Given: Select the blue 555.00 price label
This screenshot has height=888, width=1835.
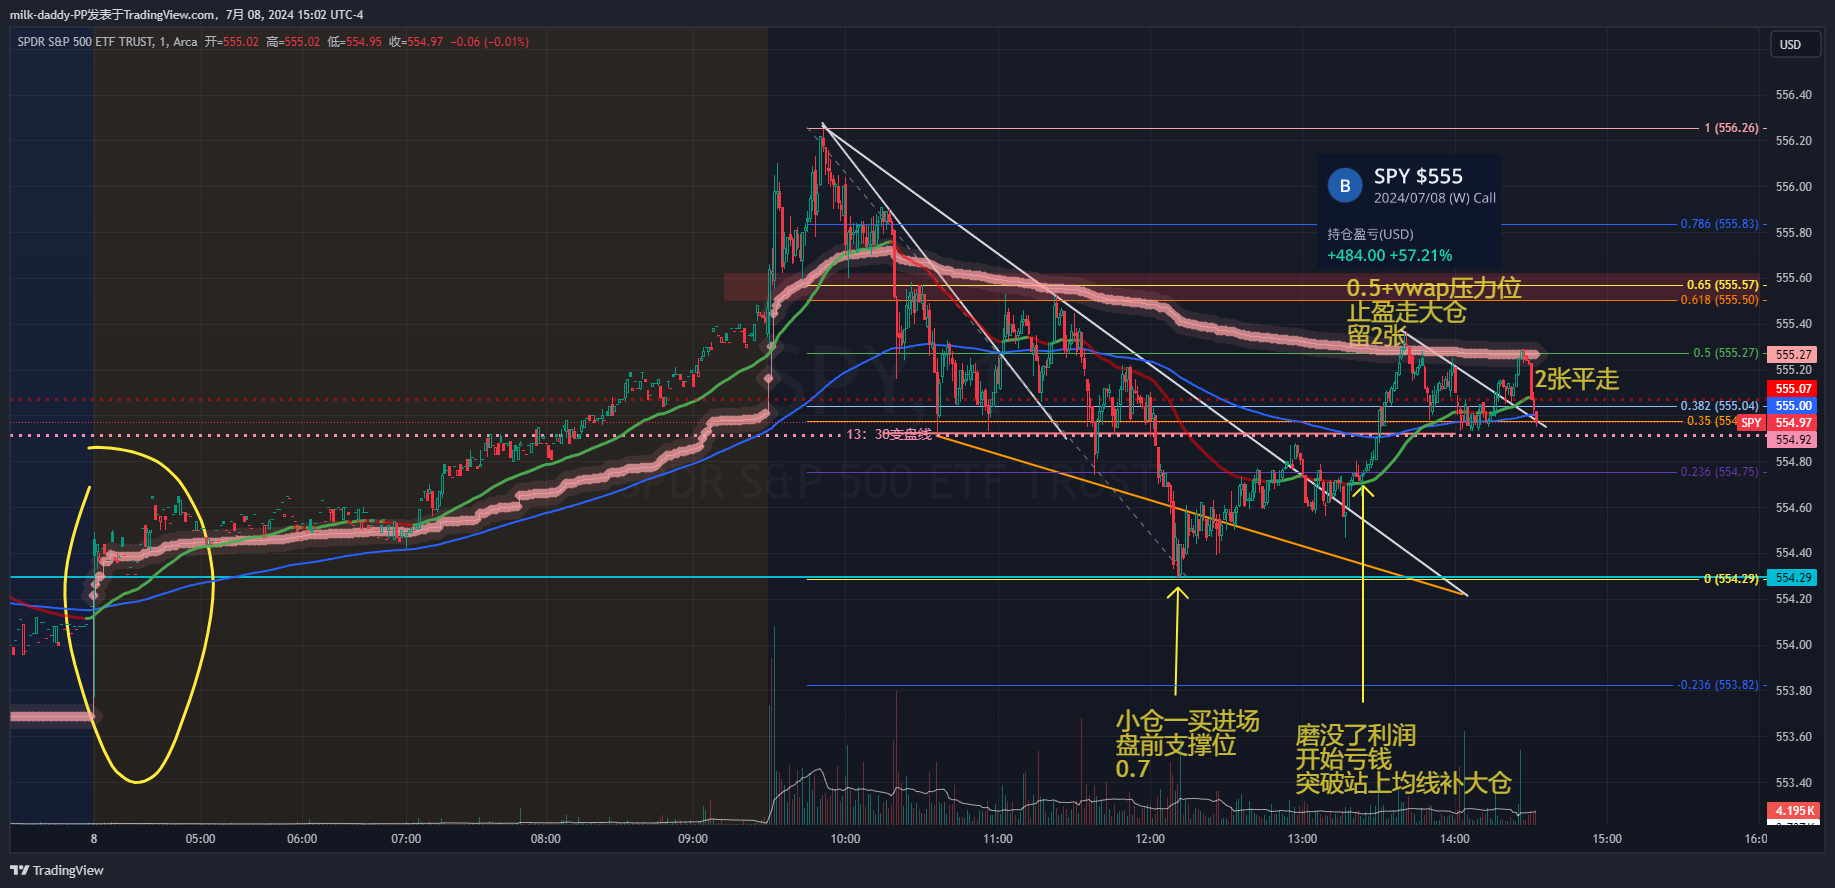Looking at the screenshot, I should point(1793,406).
